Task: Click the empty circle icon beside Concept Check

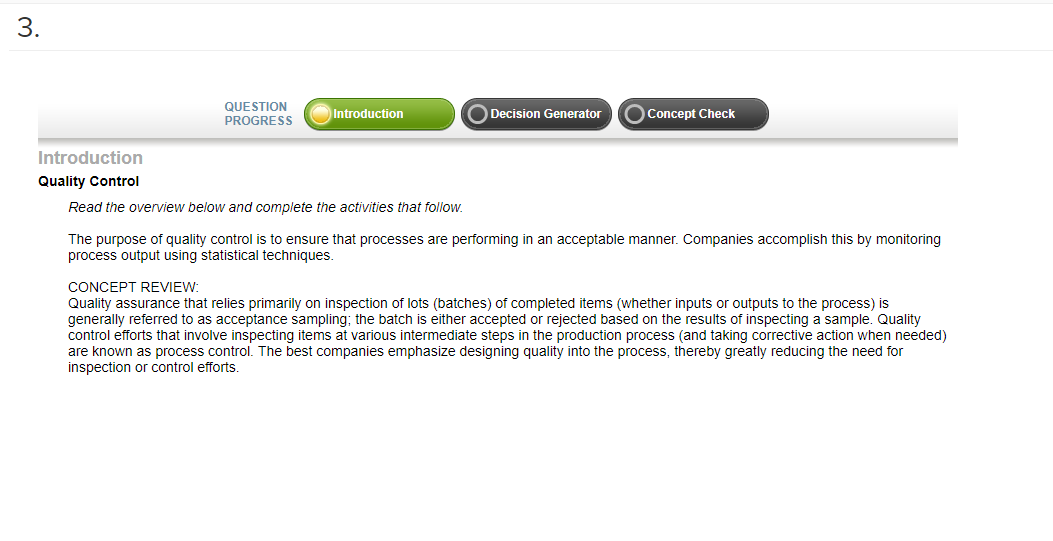Action: tap(635, 114)
